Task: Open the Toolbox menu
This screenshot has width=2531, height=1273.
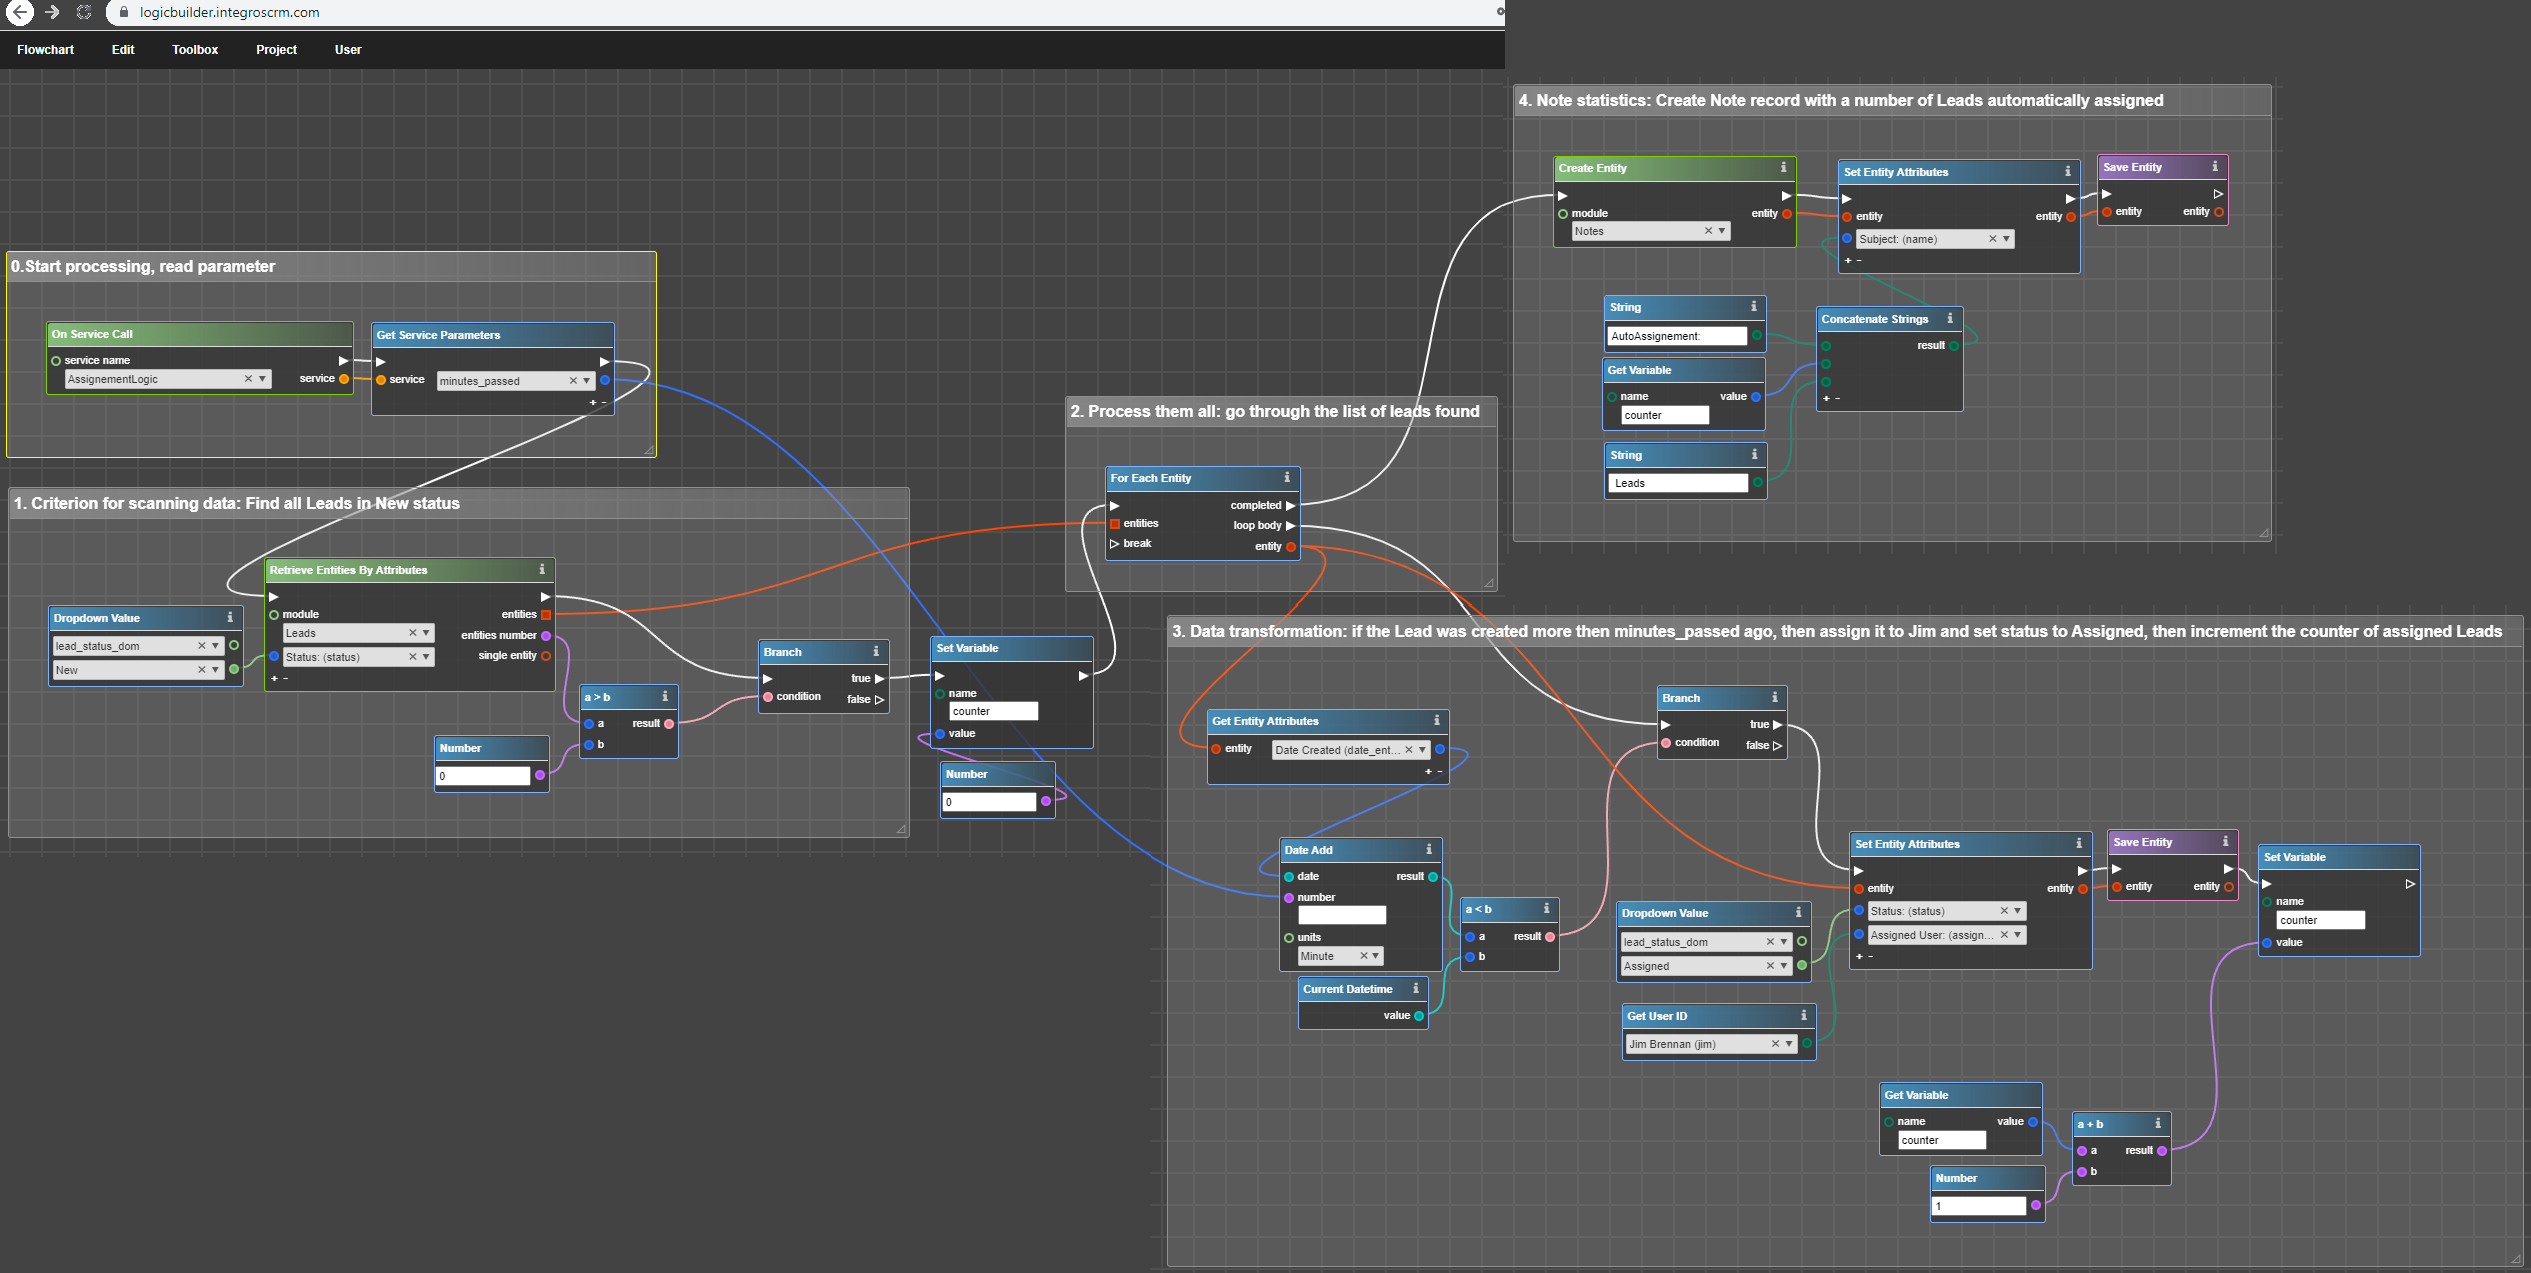Action: point(195,50)
